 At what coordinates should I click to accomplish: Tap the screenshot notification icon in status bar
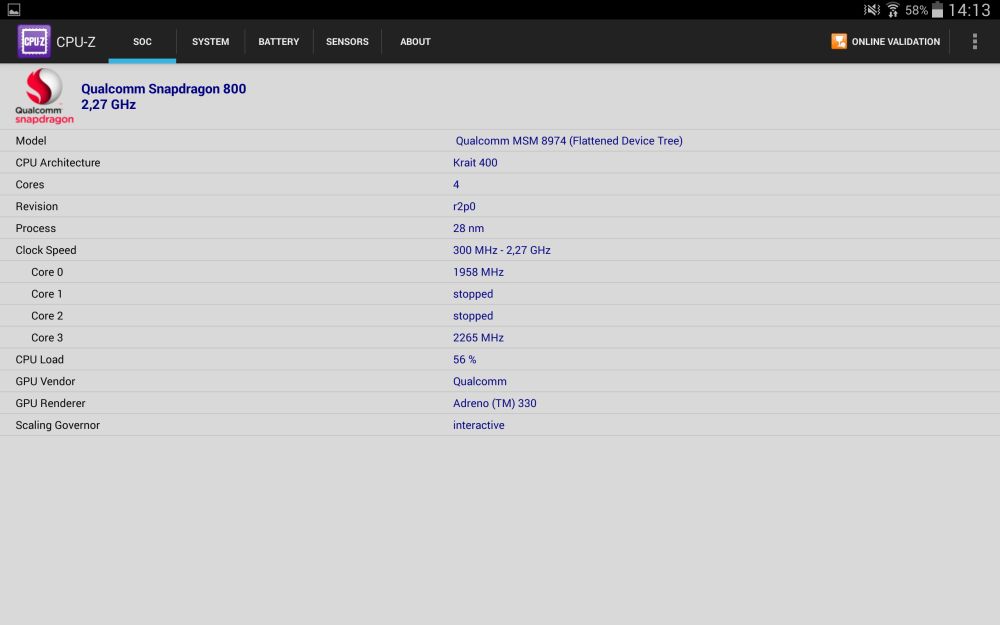coord(14,10)
